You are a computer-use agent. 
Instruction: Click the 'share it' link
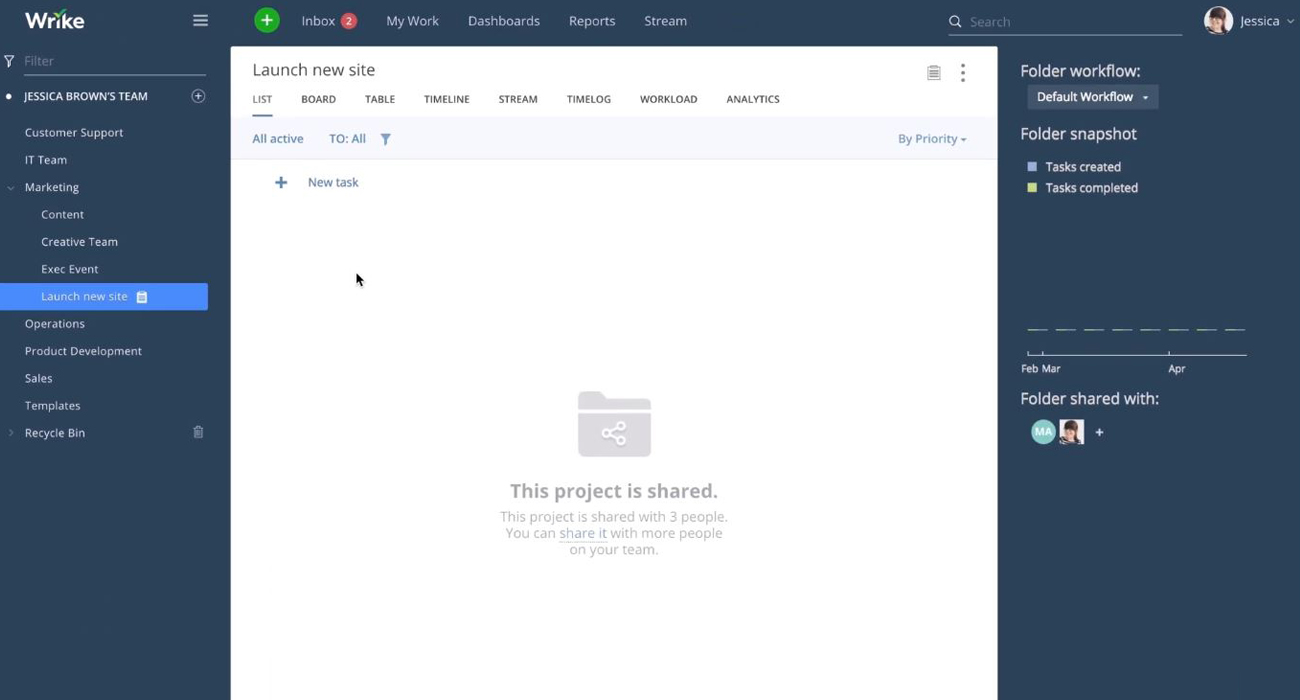pos(583,533)
